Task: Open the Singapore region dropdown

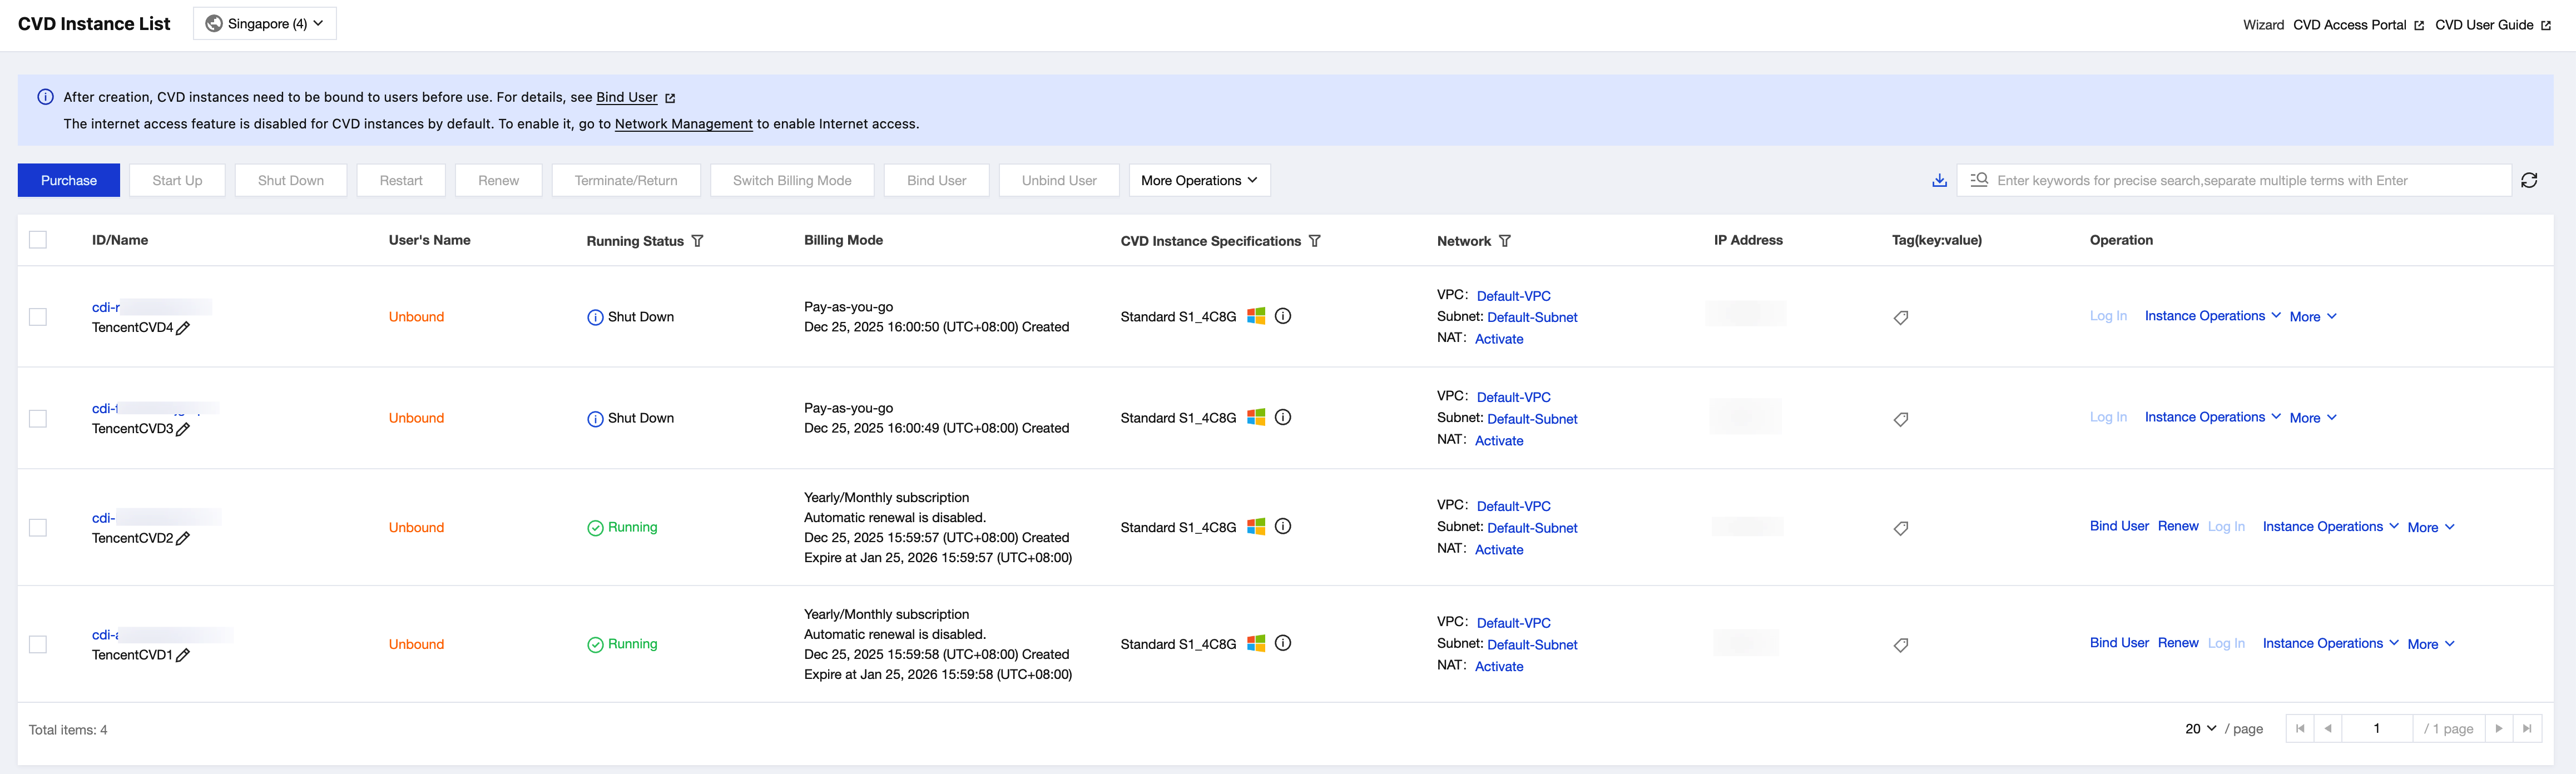Action: 265,24
